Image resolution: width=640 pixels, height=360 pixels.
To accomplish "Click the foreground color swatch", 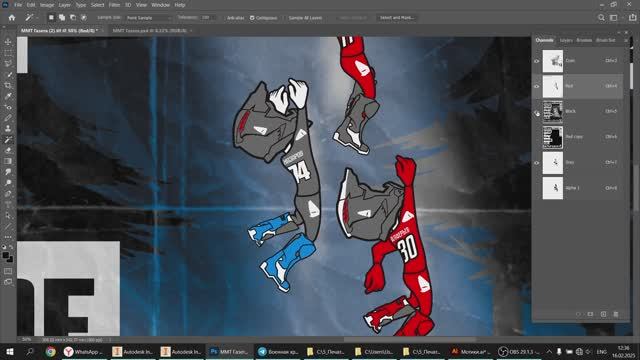I will tap(6, 256).
